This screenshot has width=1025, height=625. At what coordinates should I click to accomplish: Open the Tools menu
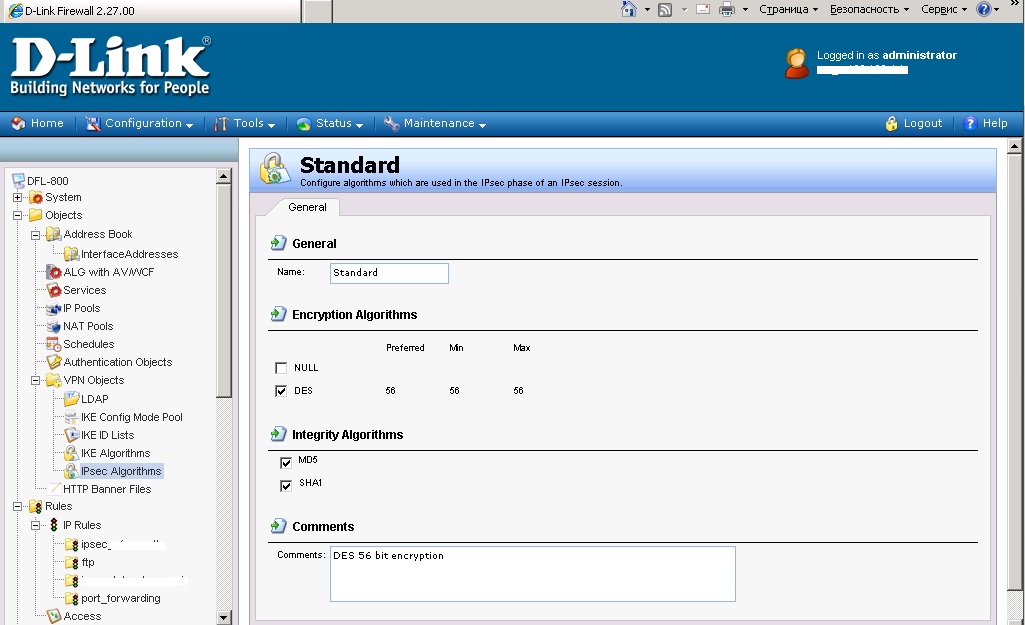pyautogui.click(x=245, y=123)
